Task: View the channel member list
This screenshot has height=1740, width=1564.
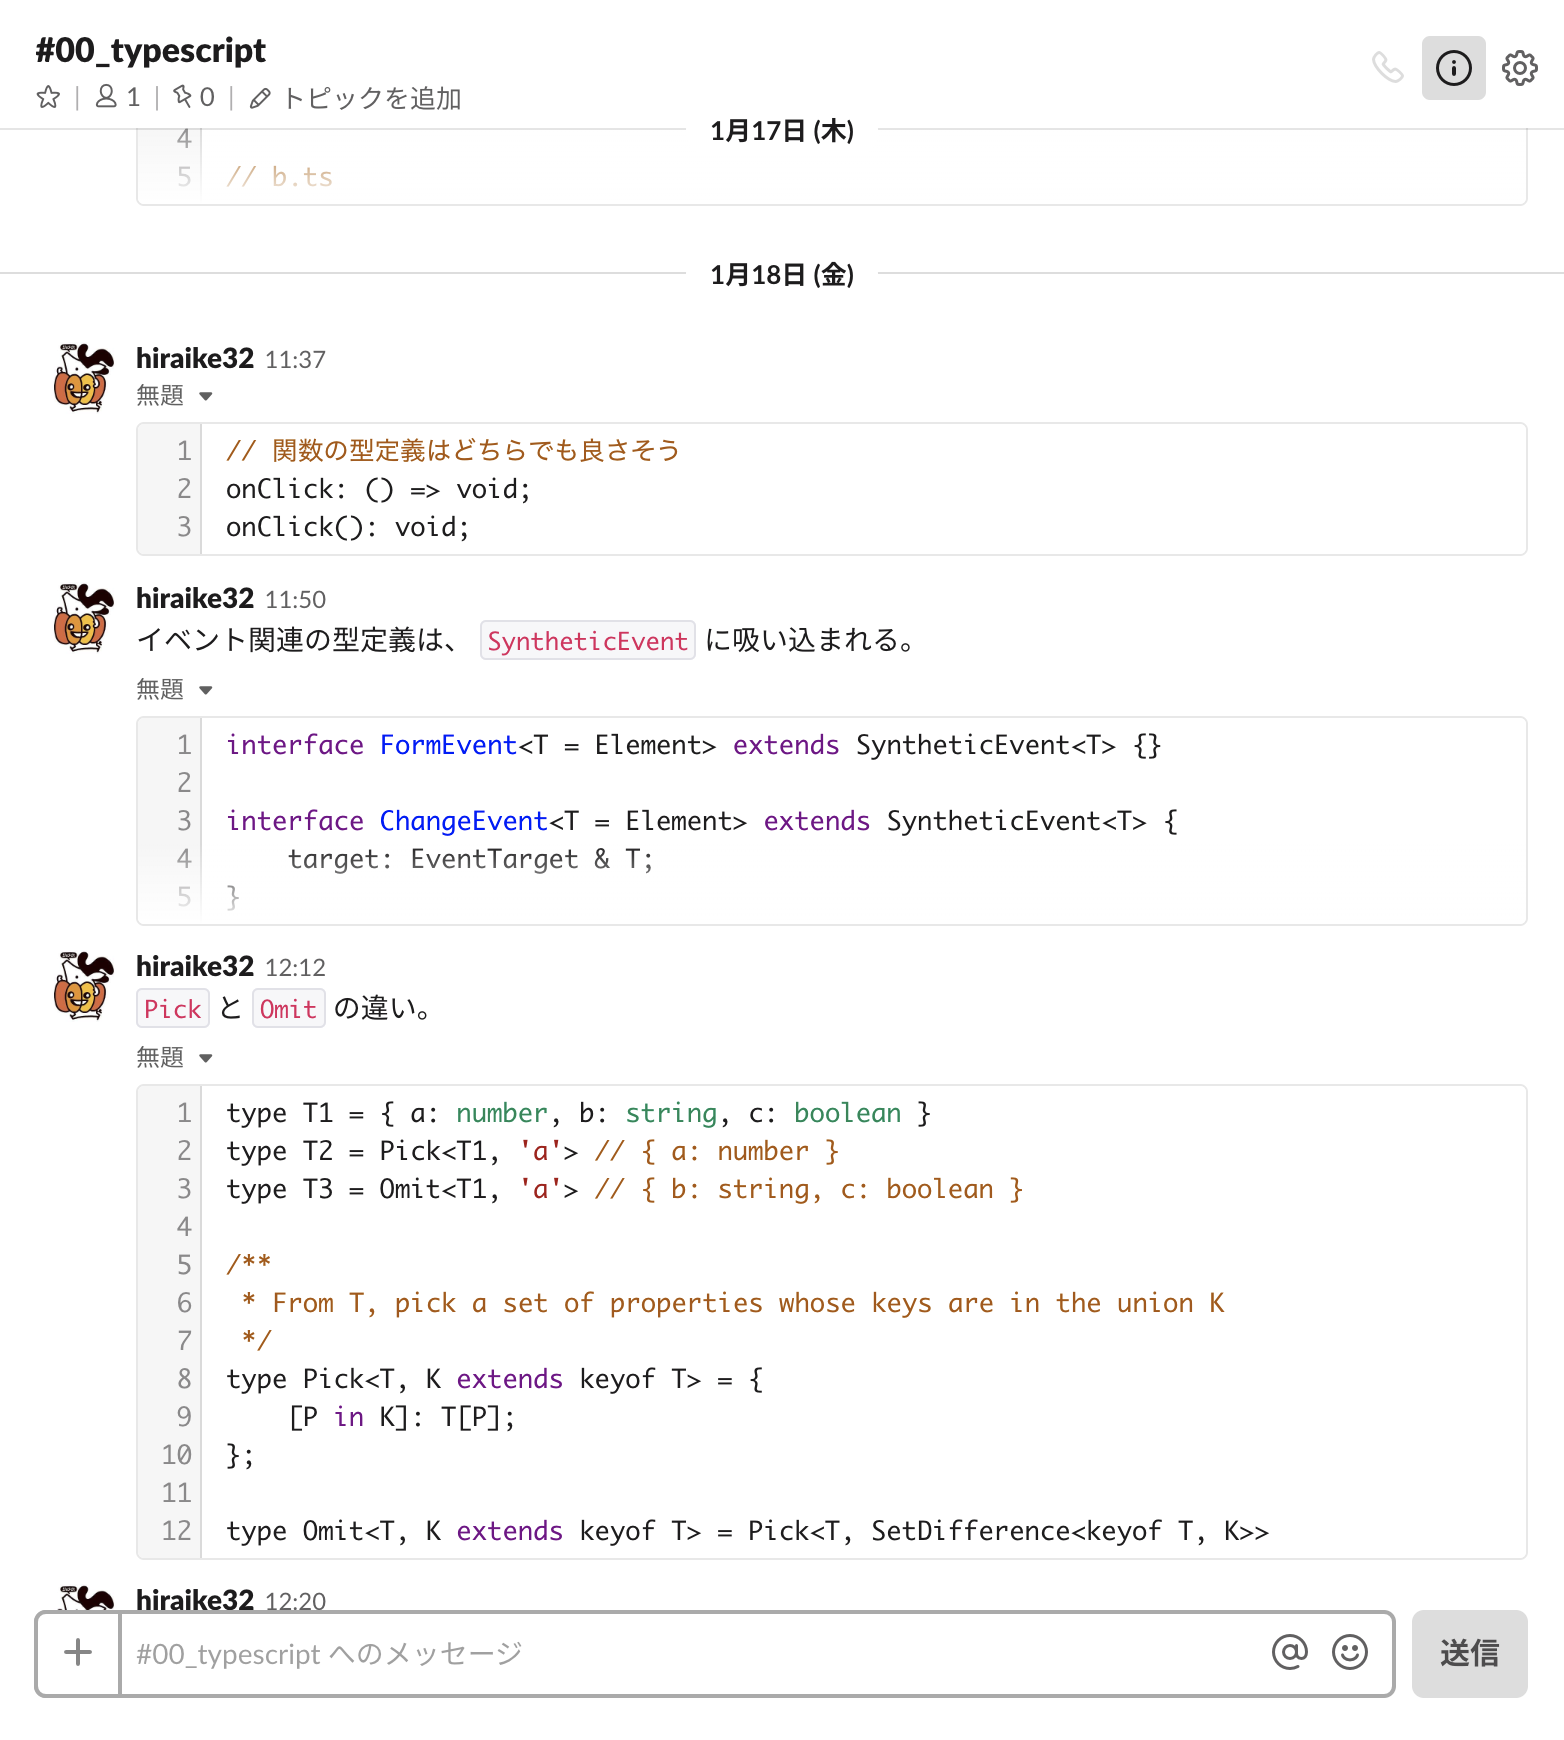Action: tap(115, 97)
